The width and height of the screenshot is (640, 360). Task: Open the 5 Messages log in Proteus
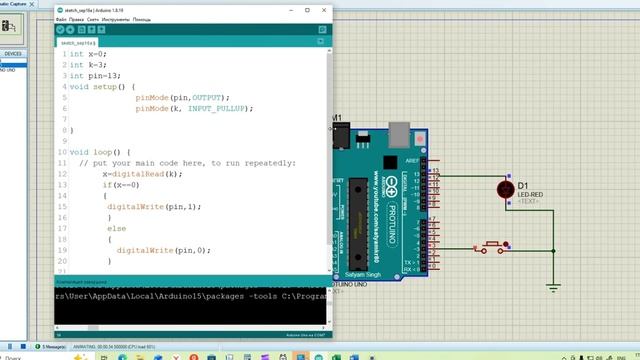click(x=50, y=347)
